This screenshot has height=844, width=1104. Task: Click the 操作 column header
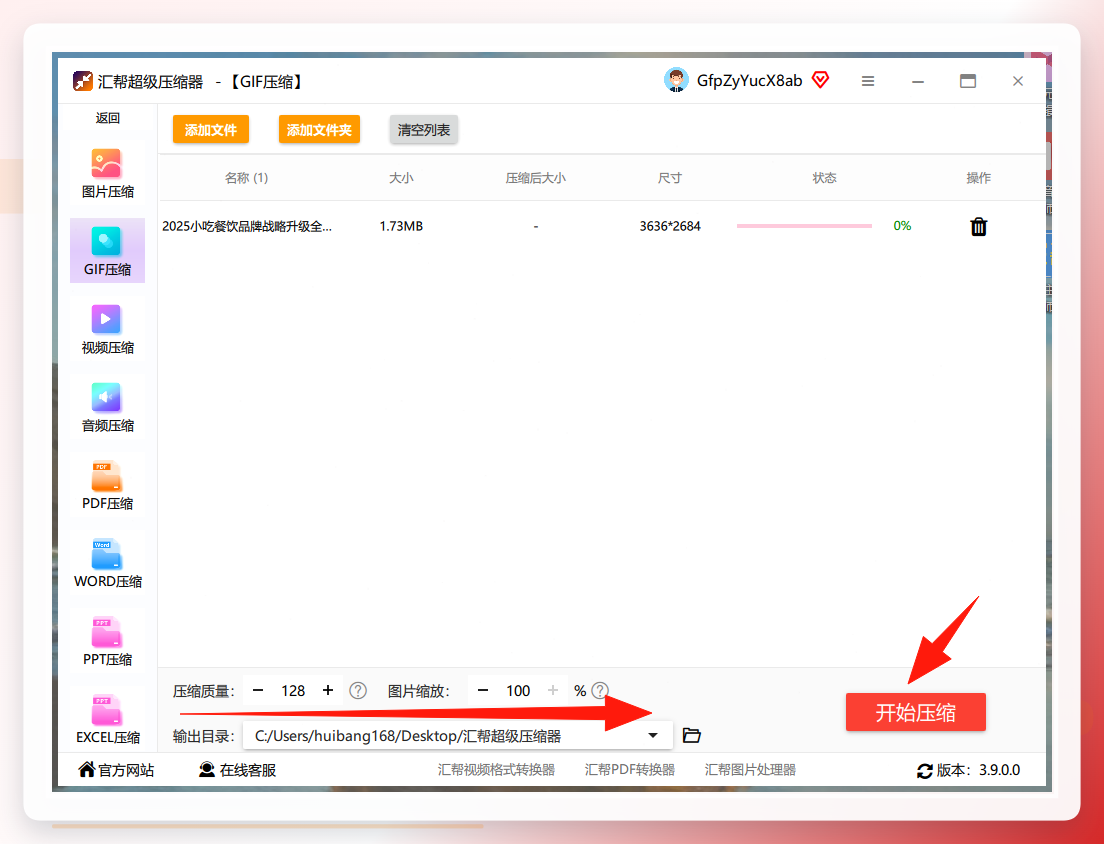[x=979, y=178]
